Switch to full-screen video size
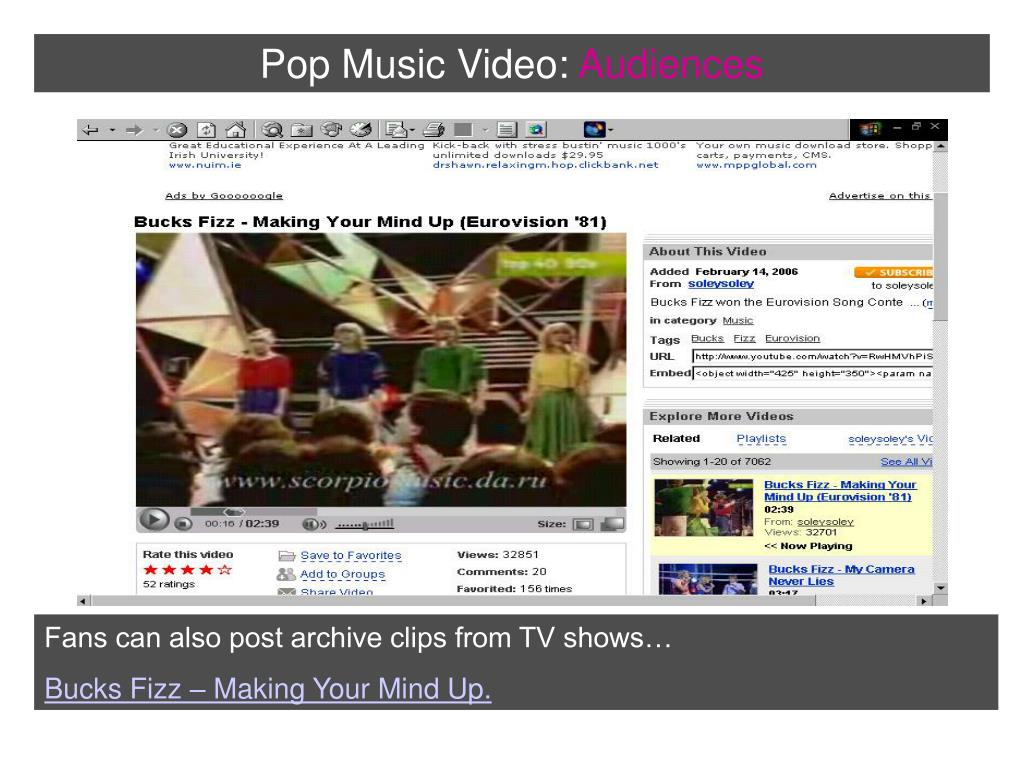The width and height of the screenshot is (1024, 768). coord(612,523)
